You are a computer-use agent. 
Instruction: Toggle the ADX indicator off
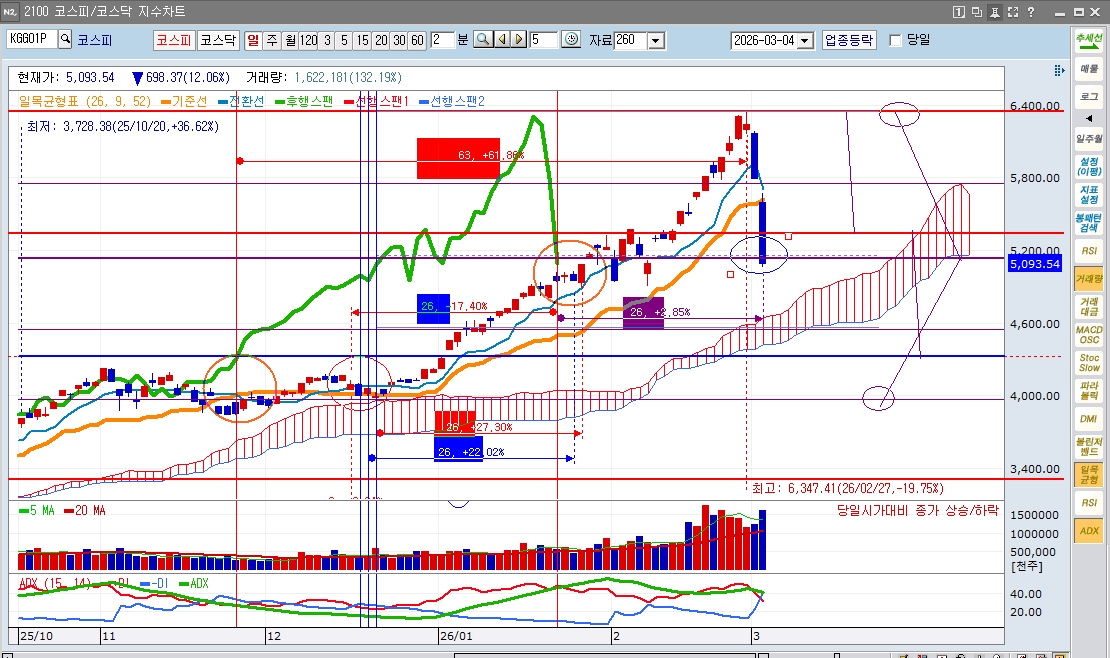pyautogui.click(x=1089, y=531)
